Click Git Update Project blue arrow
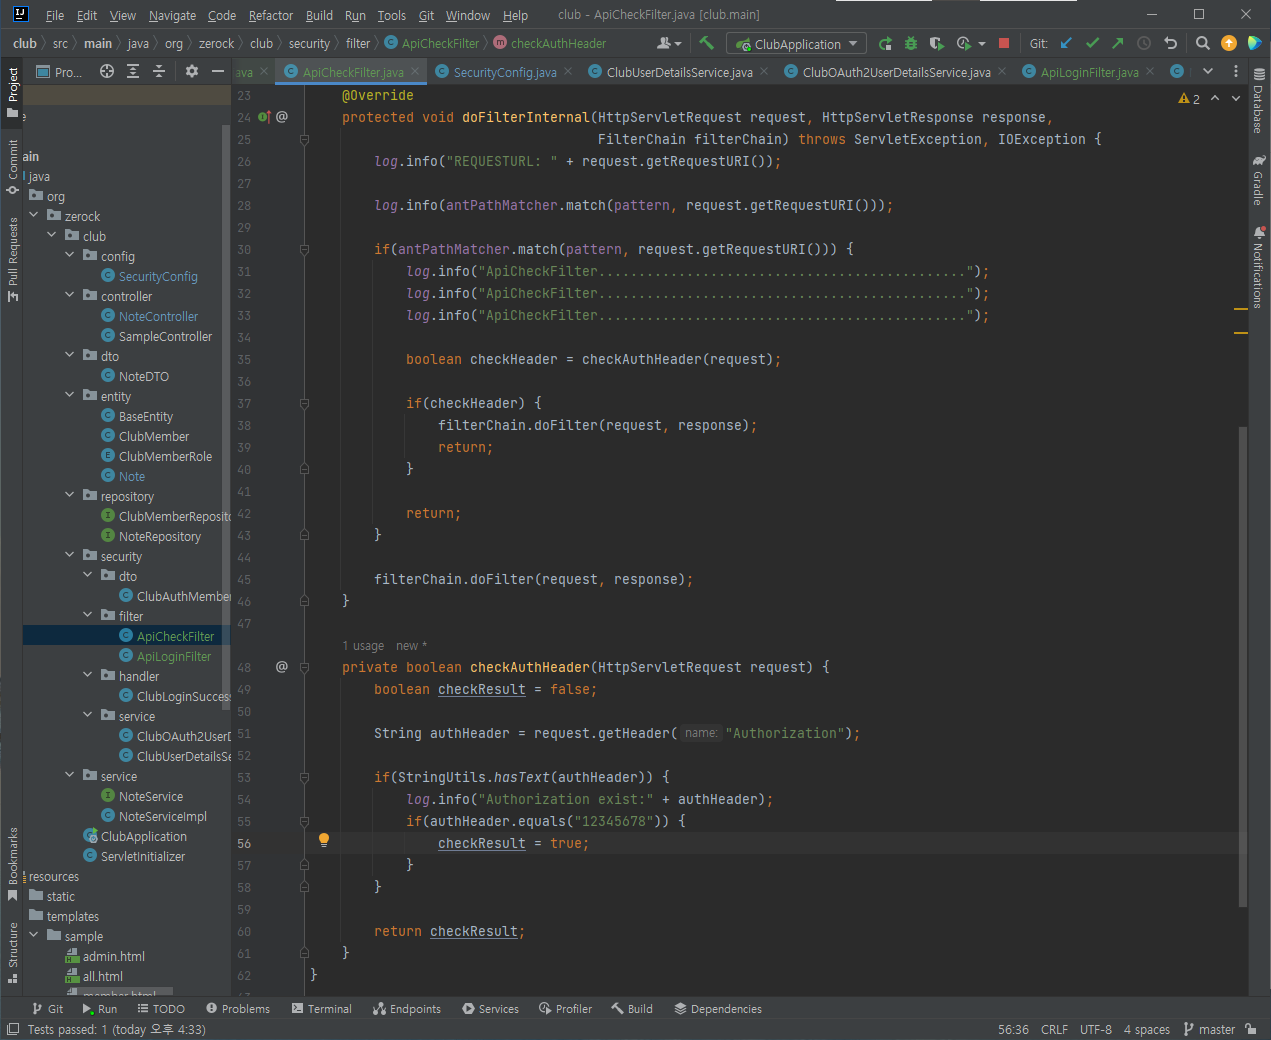The height and width of the screenshot is (1040, 1271). click(x=1066, y=43)
